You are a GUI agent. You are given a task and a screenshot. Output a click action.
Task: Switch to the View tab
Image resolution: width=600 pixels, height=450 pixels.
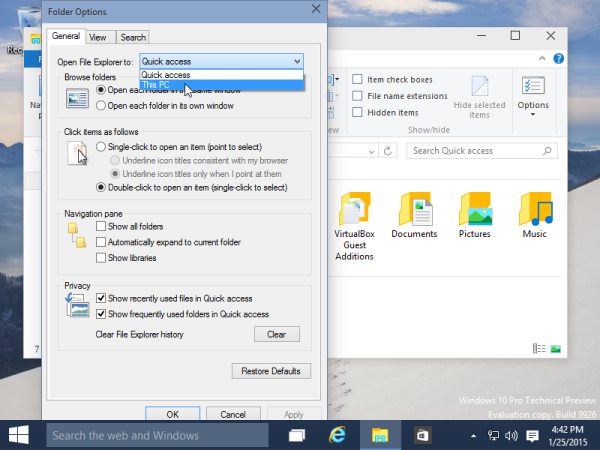[x=98, y=38]
